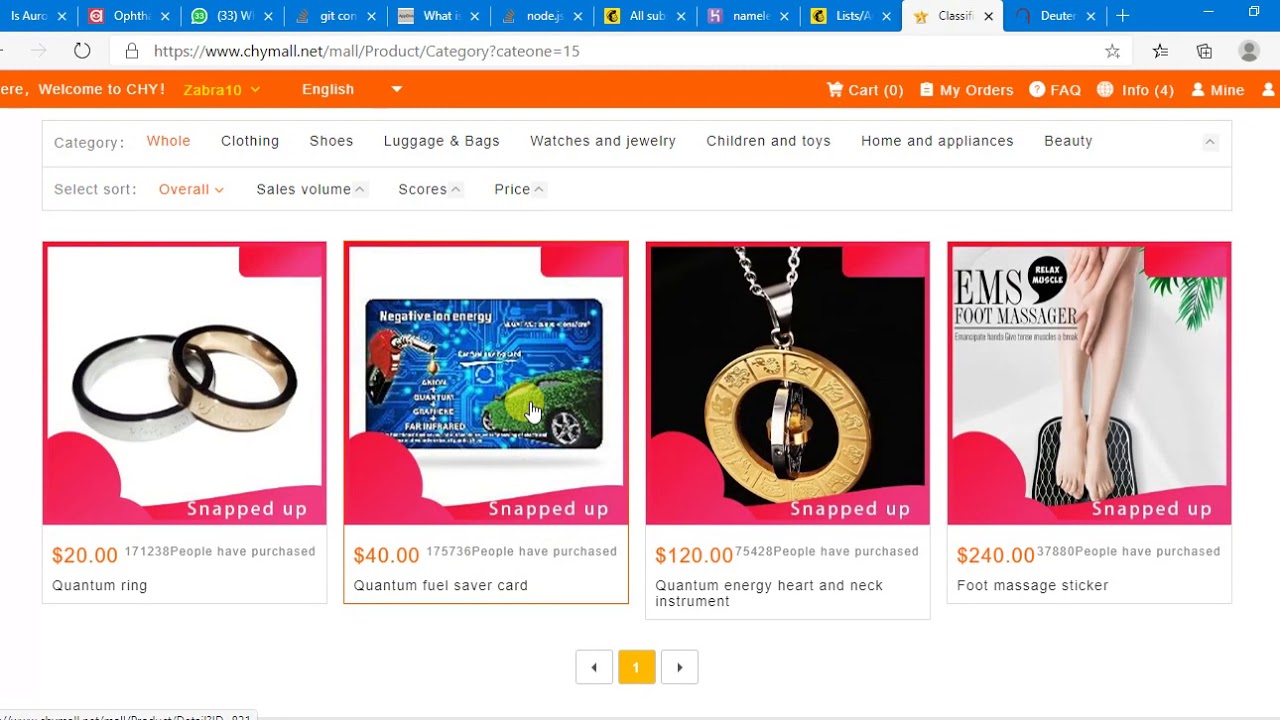Open new browser tab plus button
This screenshot has width=1280, height=720.
[1123, 16]
